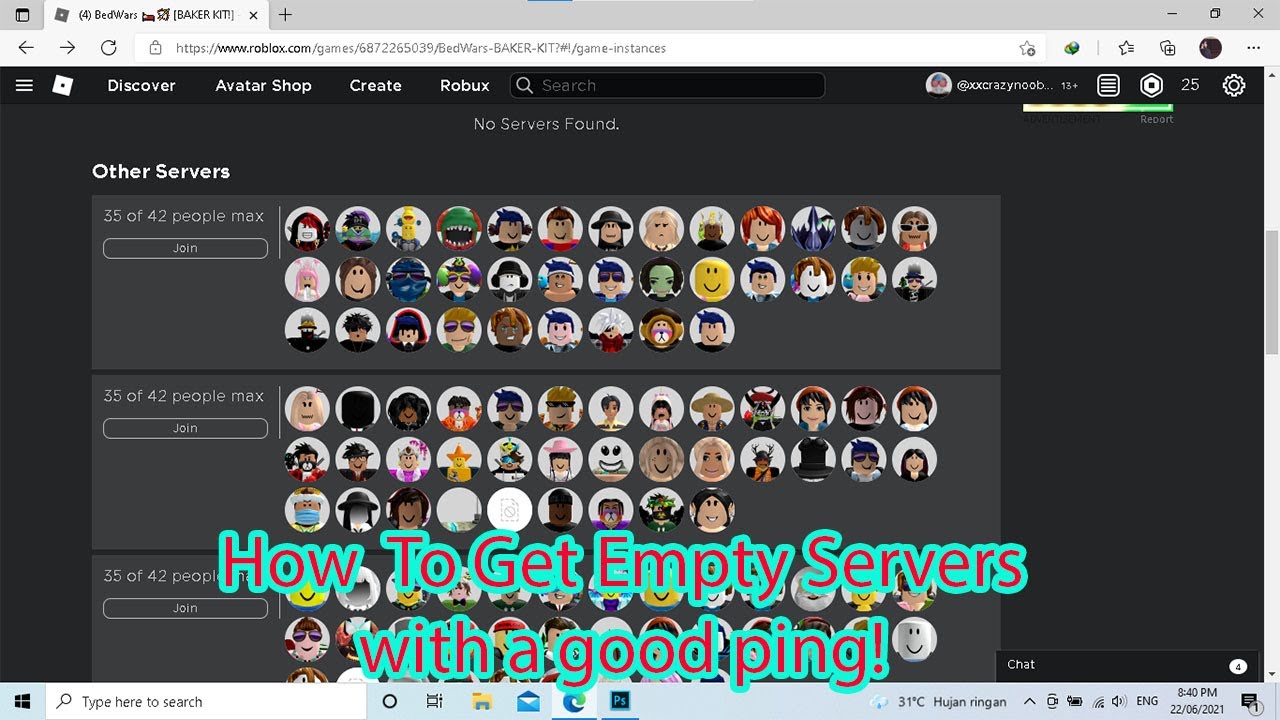Open the green witch face avatar in first server
Viewport: 1280px width, 720px height.
click(x=661, y=279)
